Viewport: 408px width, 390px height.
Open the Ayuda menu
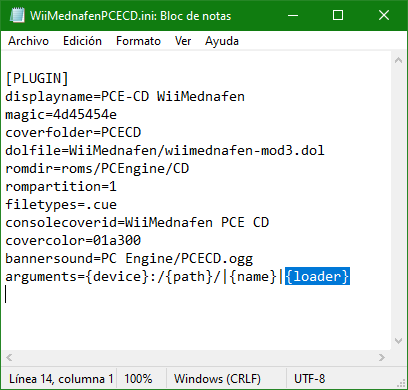(222, 41)
